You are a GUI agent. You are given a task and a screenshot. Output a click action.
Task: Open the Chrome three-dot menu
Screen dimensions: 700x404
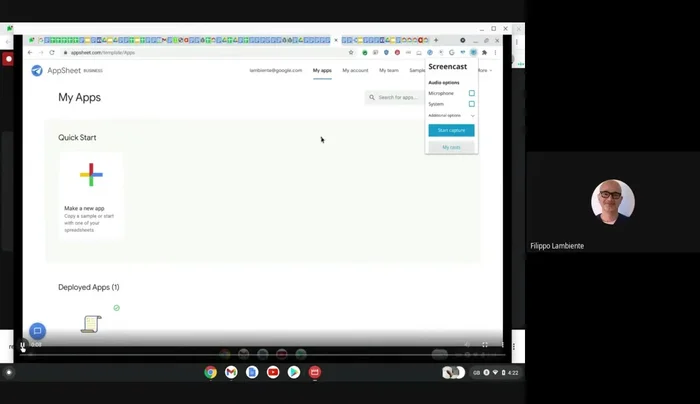(495, 53)
